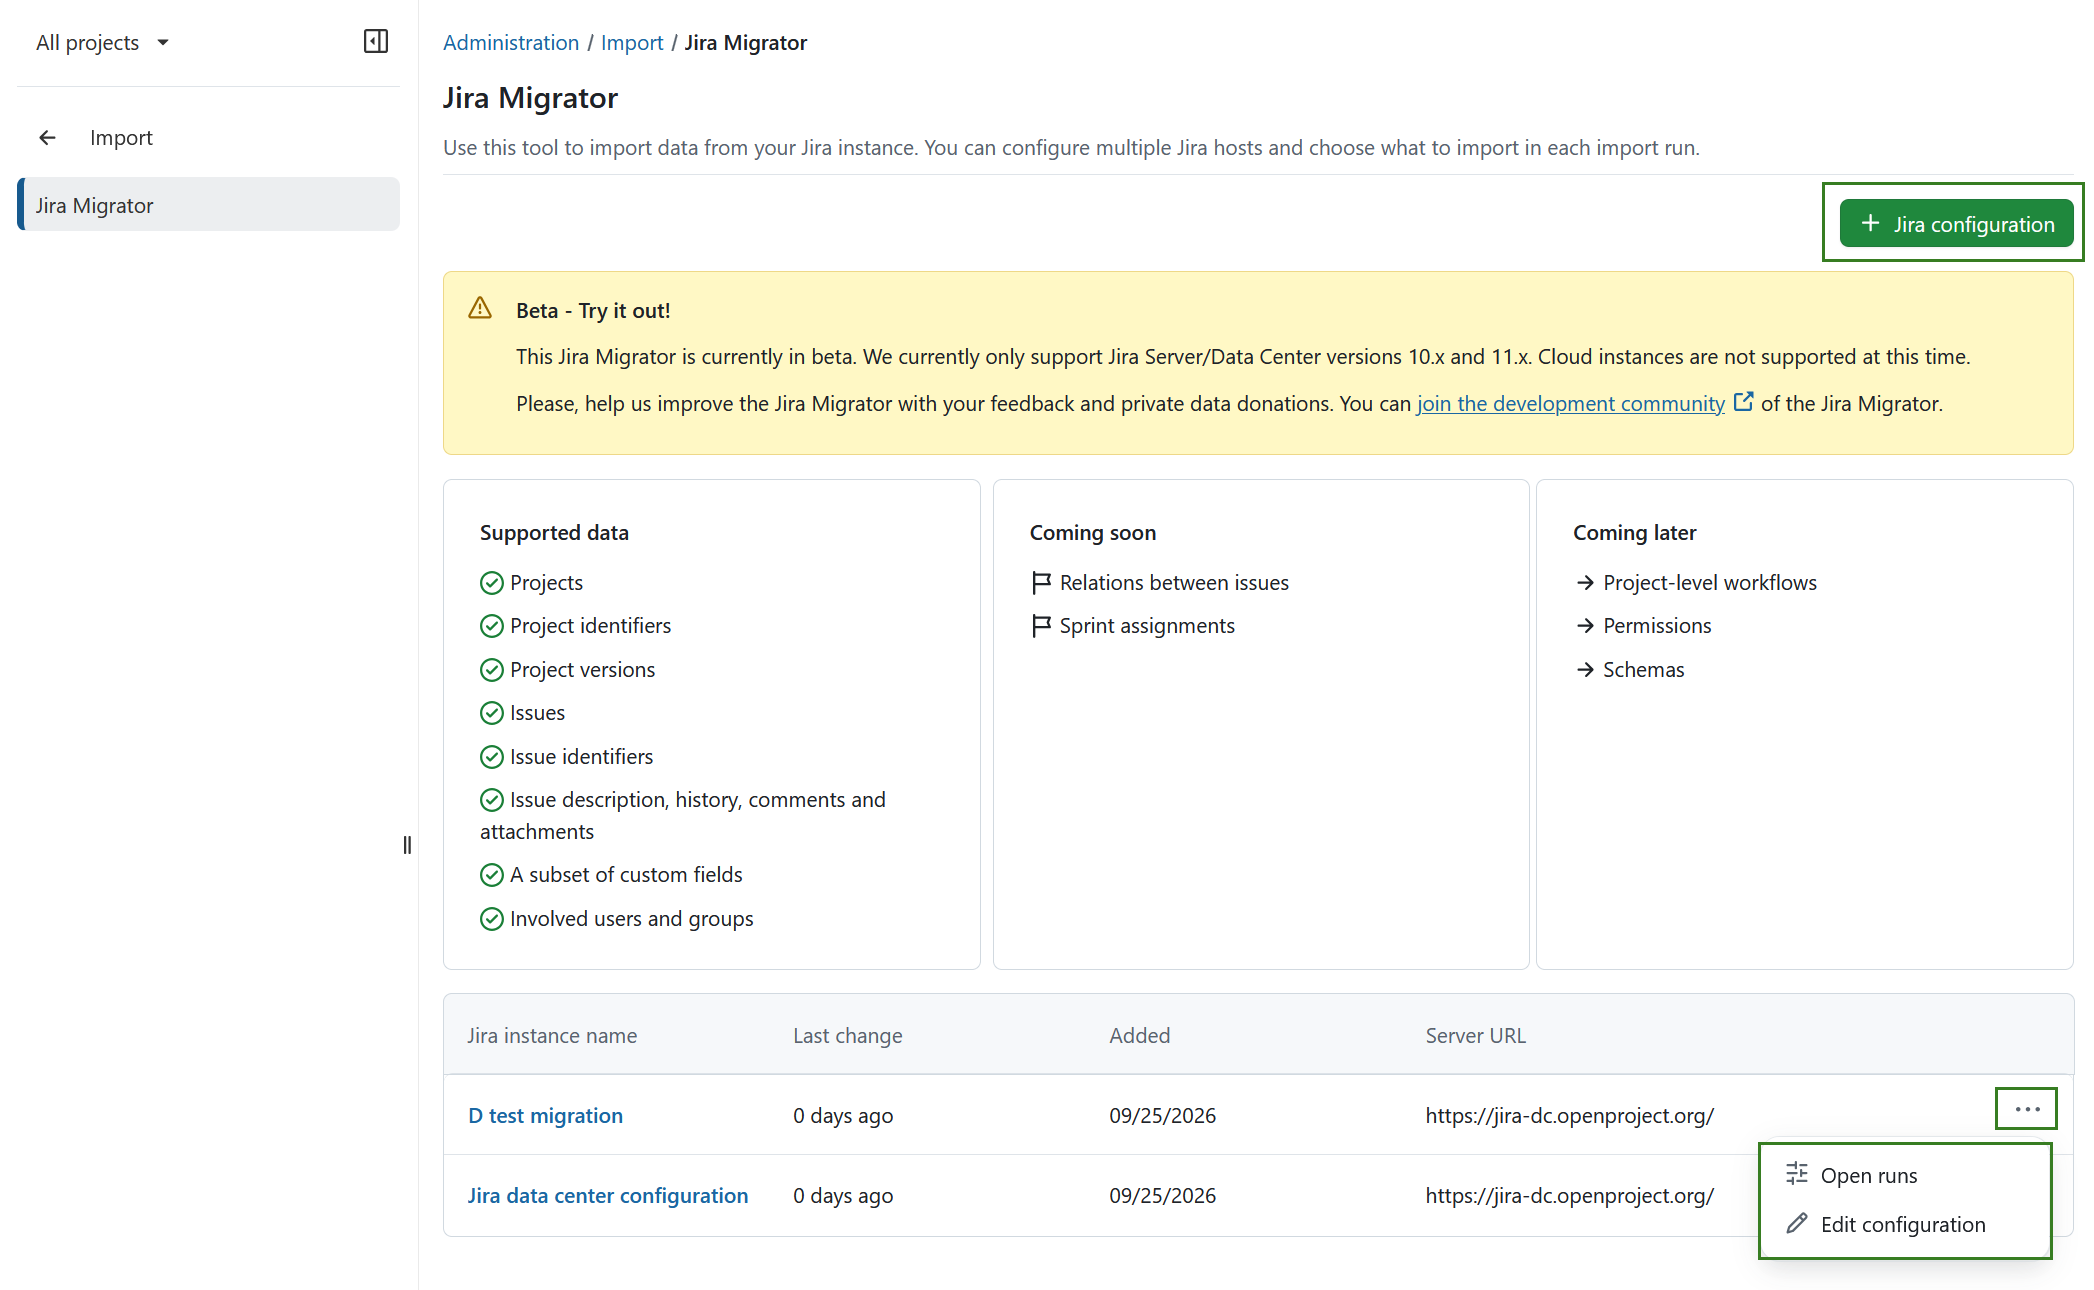Image resolution: width=2094 pixels, height=1290 pixels.
Task: Click the Coming later heading
Action: (1635, 533)
